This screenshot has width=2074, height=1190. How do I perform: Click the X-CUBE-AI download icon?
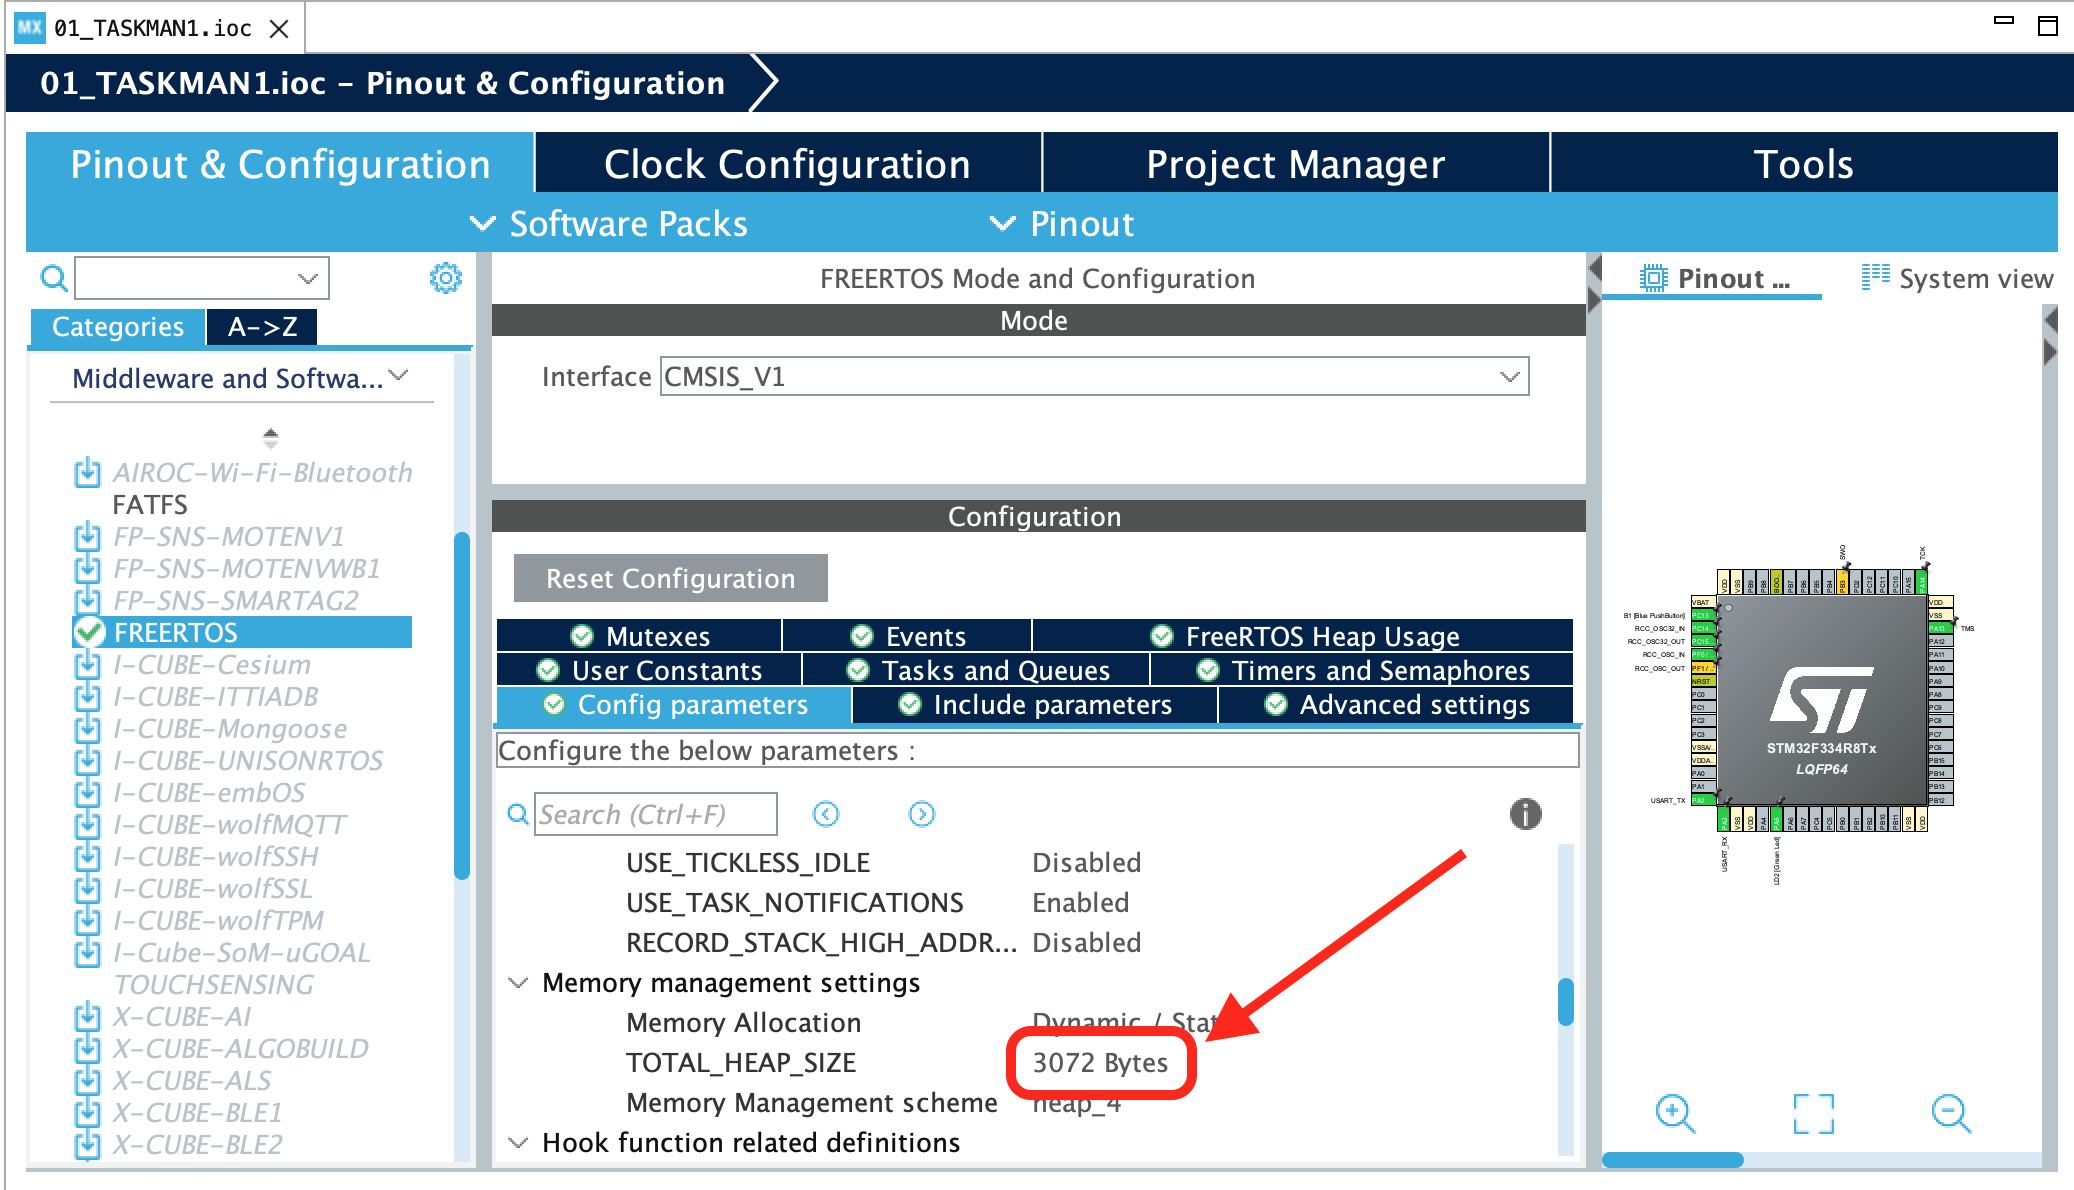pos(88,1016)
